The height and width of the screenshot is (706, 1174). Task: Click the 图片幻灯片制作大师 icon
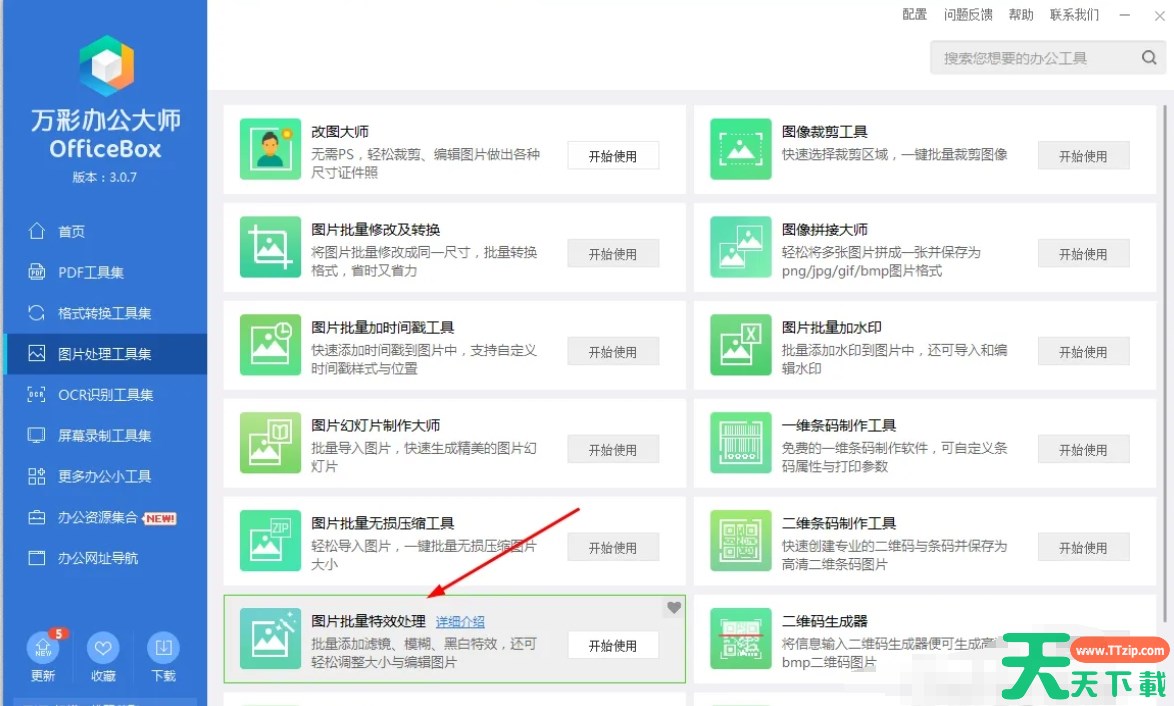click(270, 443)
